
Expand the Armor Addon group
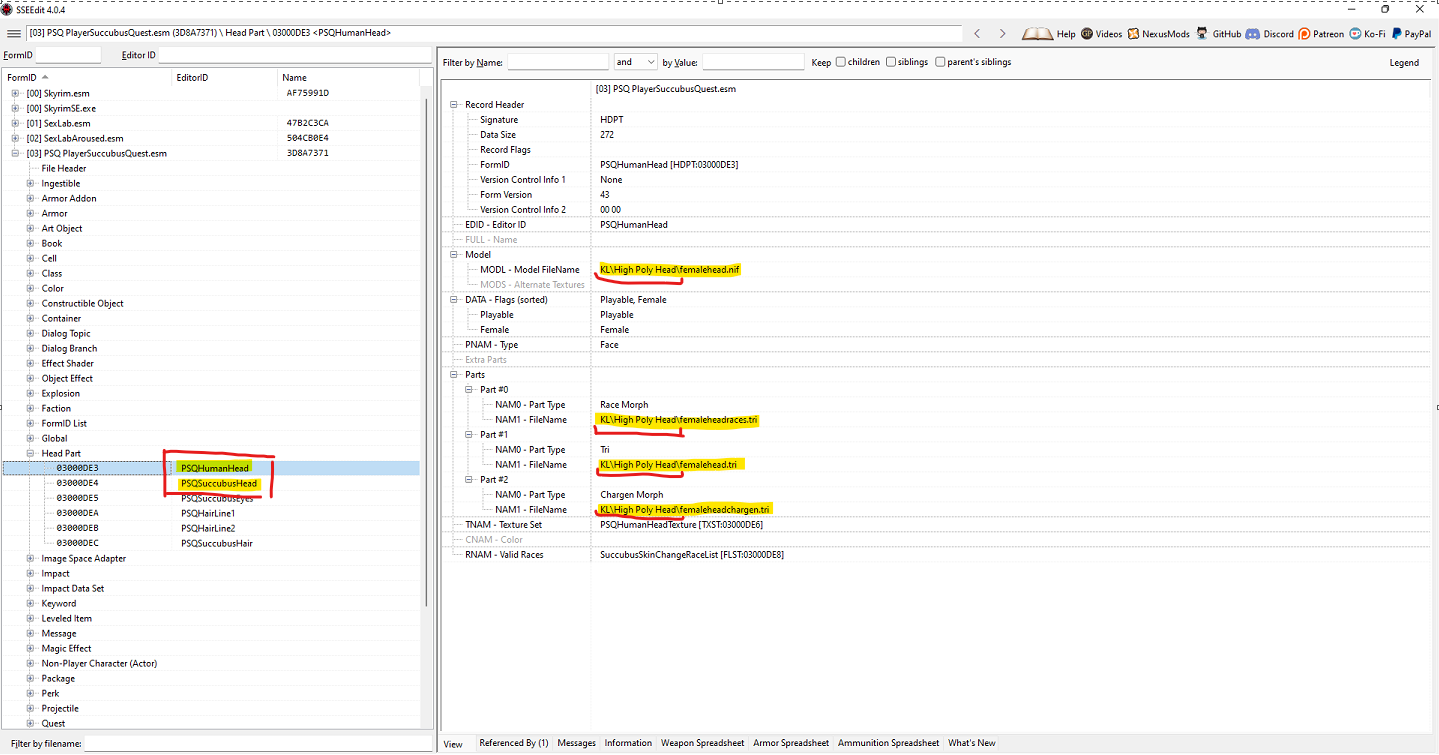click(30, 198)
